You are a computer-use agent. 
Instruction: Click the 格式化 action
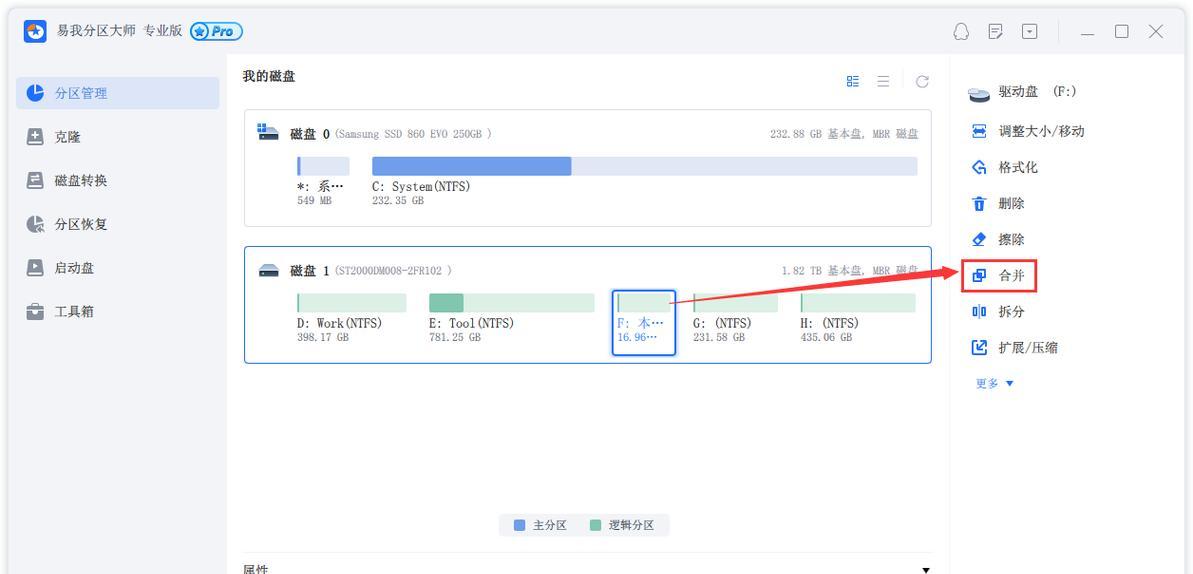[x=1005, y=167]
